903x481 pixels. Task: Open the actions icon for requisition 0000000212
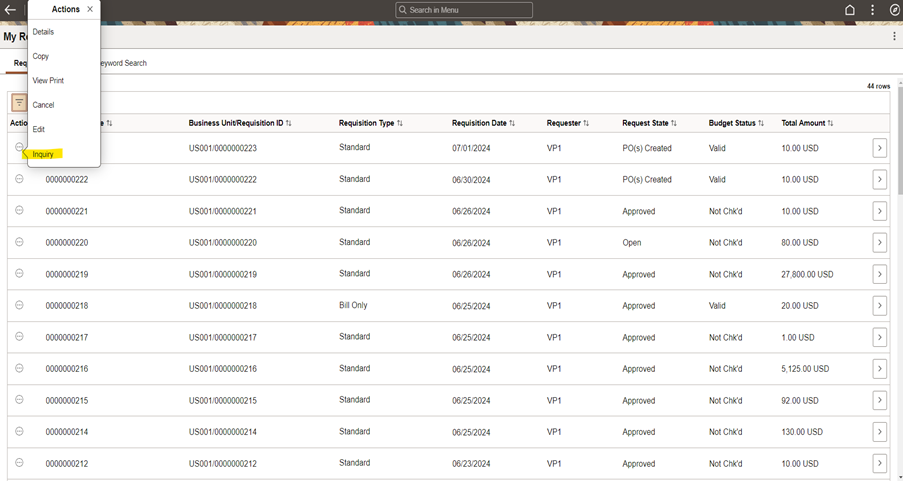coord(19,463)
